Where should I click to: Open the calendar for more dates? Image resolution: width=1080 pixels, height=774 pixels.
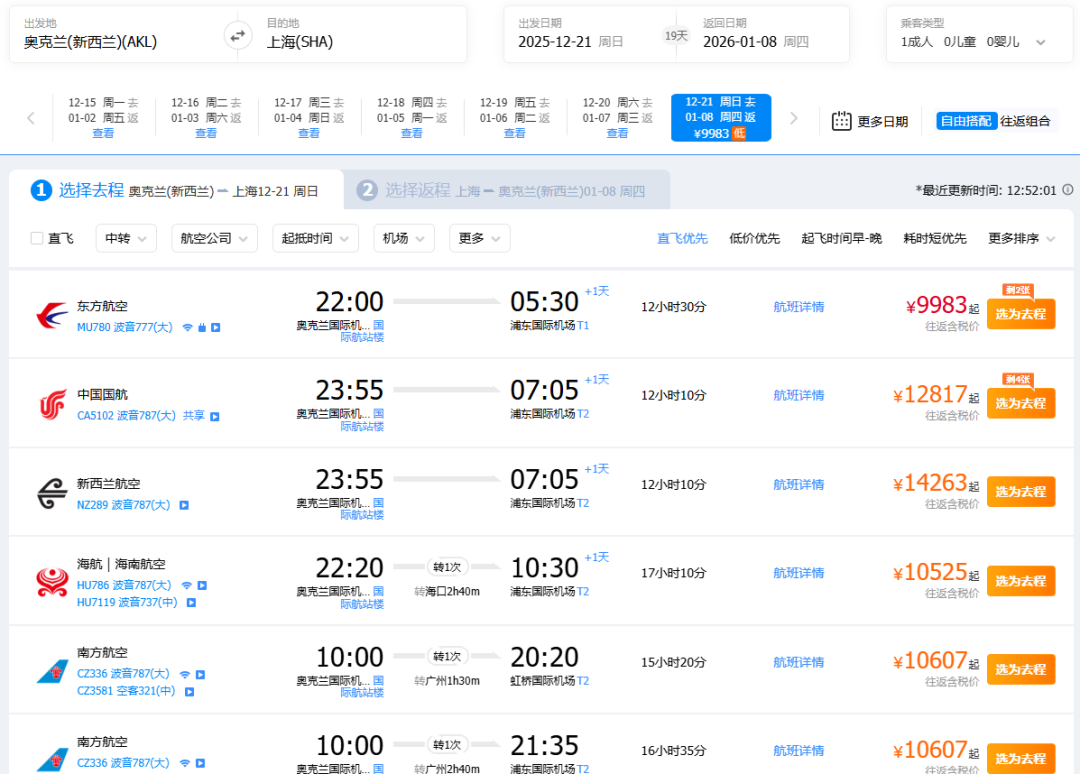click(869, 121)
